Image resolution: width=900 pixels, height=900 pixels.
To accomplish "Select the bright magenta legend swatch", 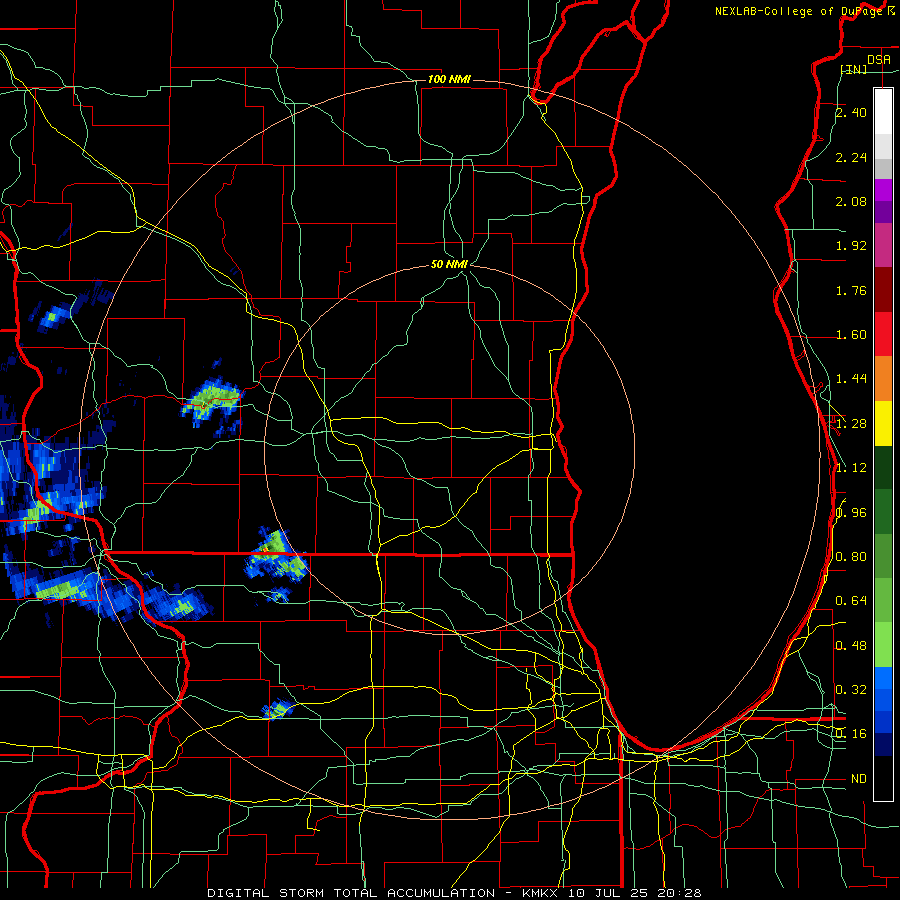I will click(x=883, y=190).
